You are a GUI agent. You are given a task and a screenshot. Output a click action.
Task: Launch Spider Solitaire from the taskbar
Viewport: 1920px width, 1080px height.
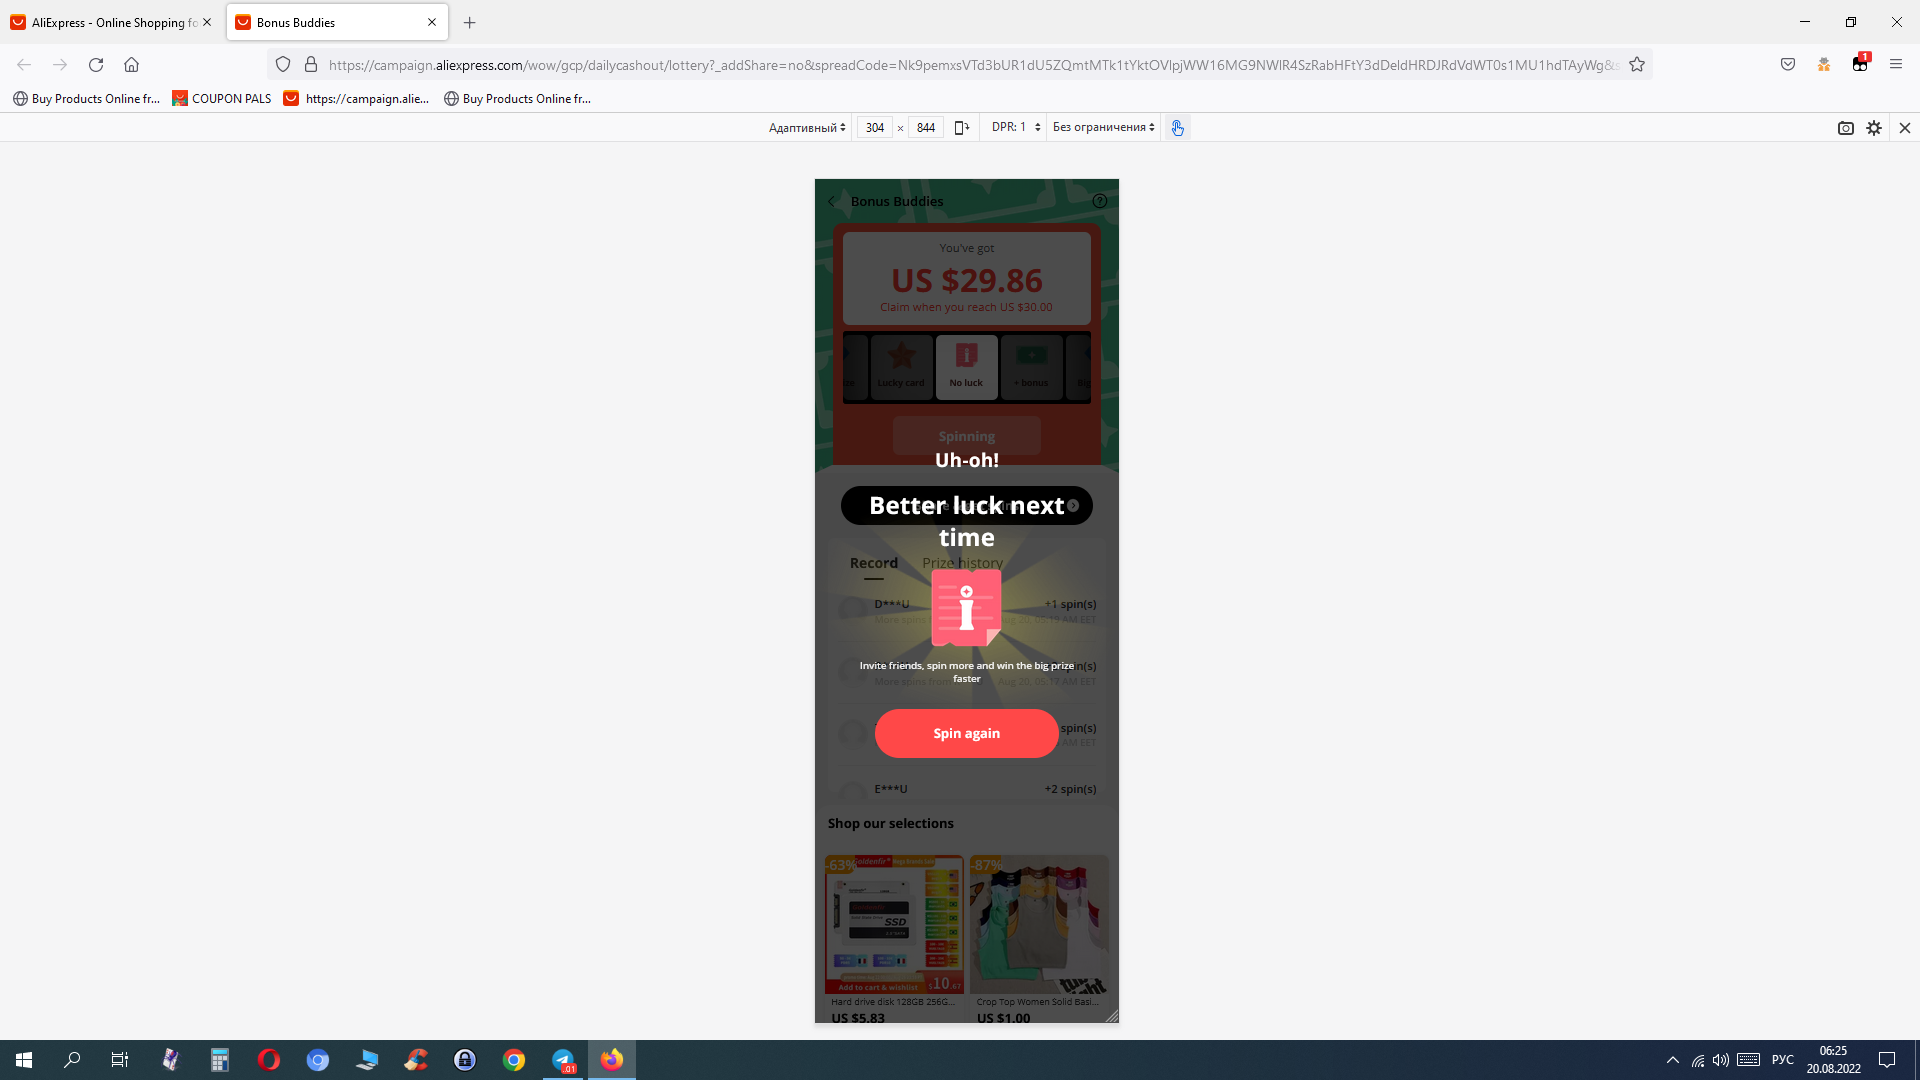(x=171, y=1060)
